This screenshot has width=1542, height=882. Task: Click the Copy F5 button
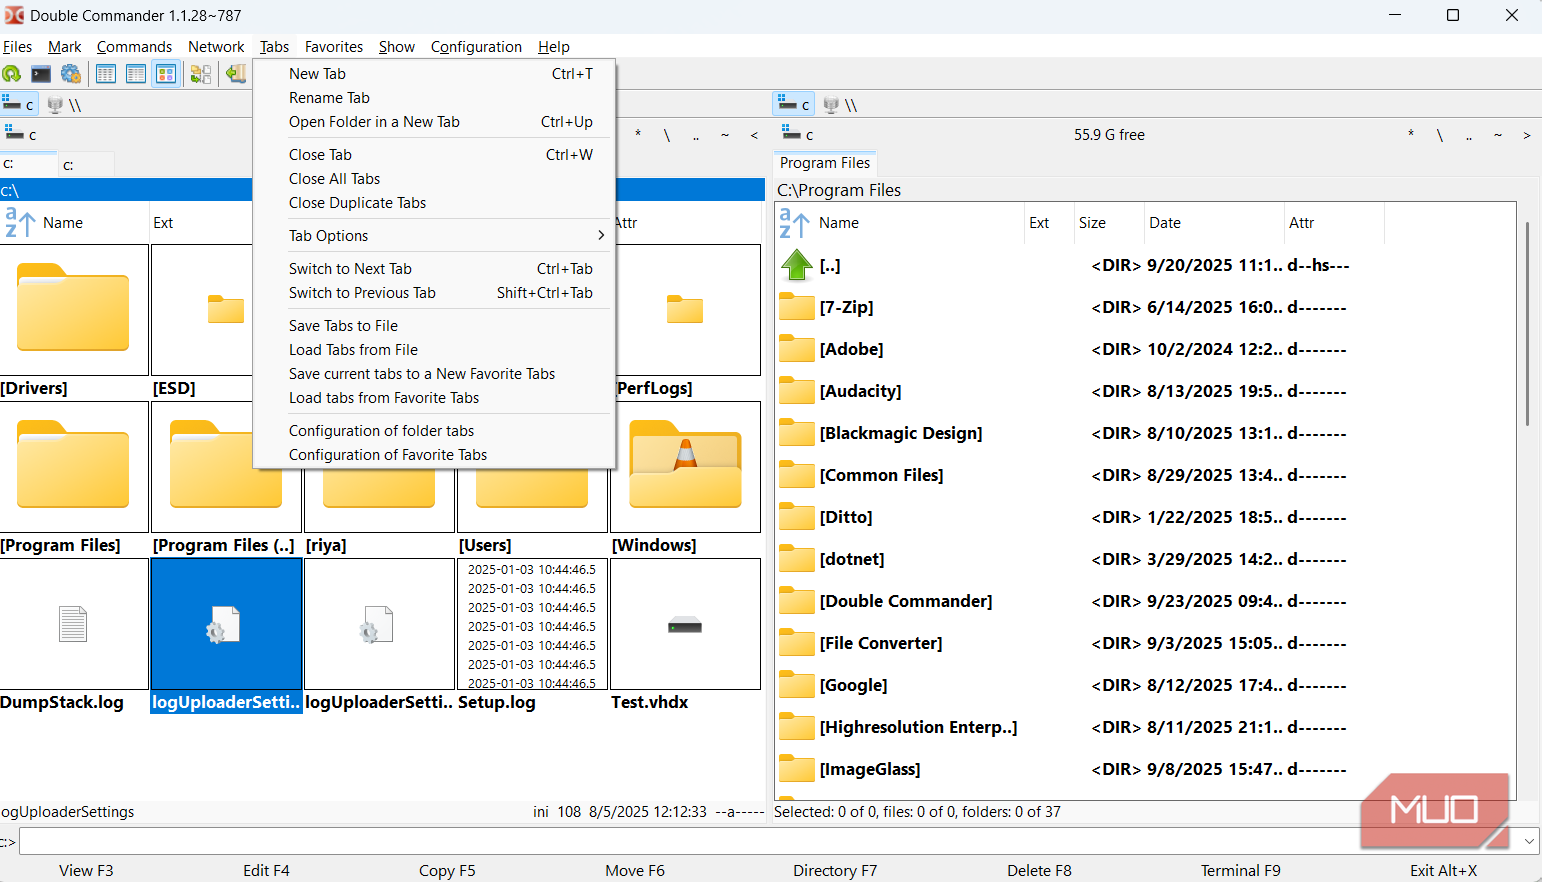447,870
